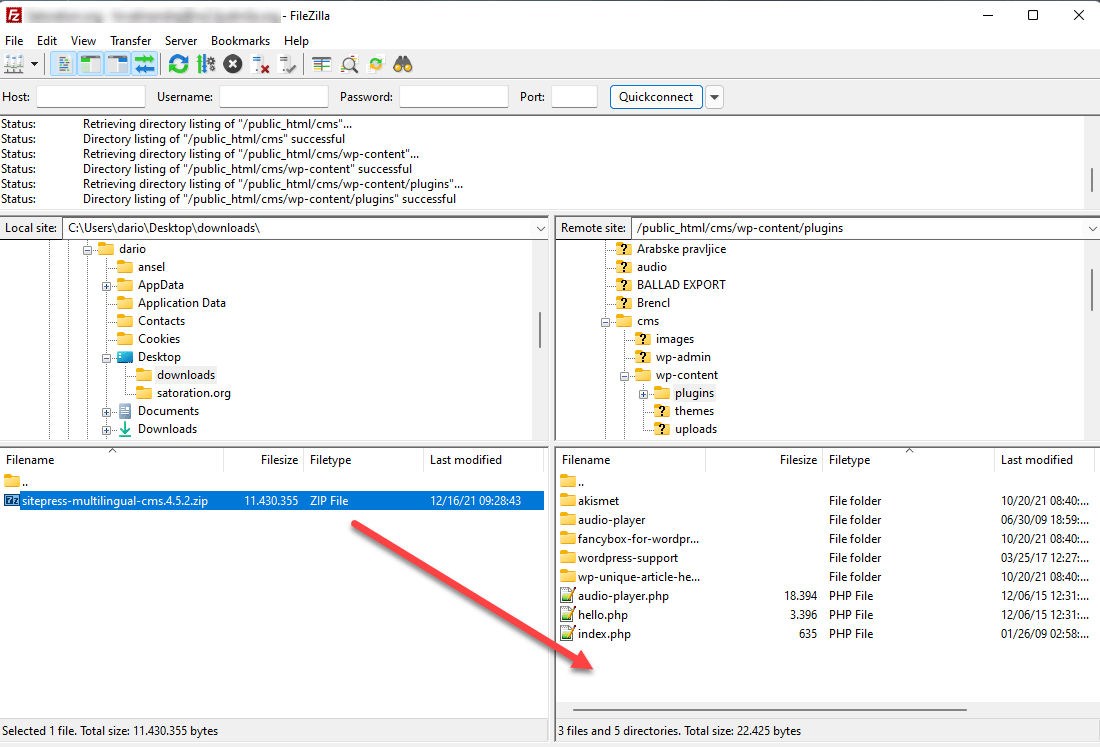
Task: Open the Edit menu
Action: (x=47, y=41)
